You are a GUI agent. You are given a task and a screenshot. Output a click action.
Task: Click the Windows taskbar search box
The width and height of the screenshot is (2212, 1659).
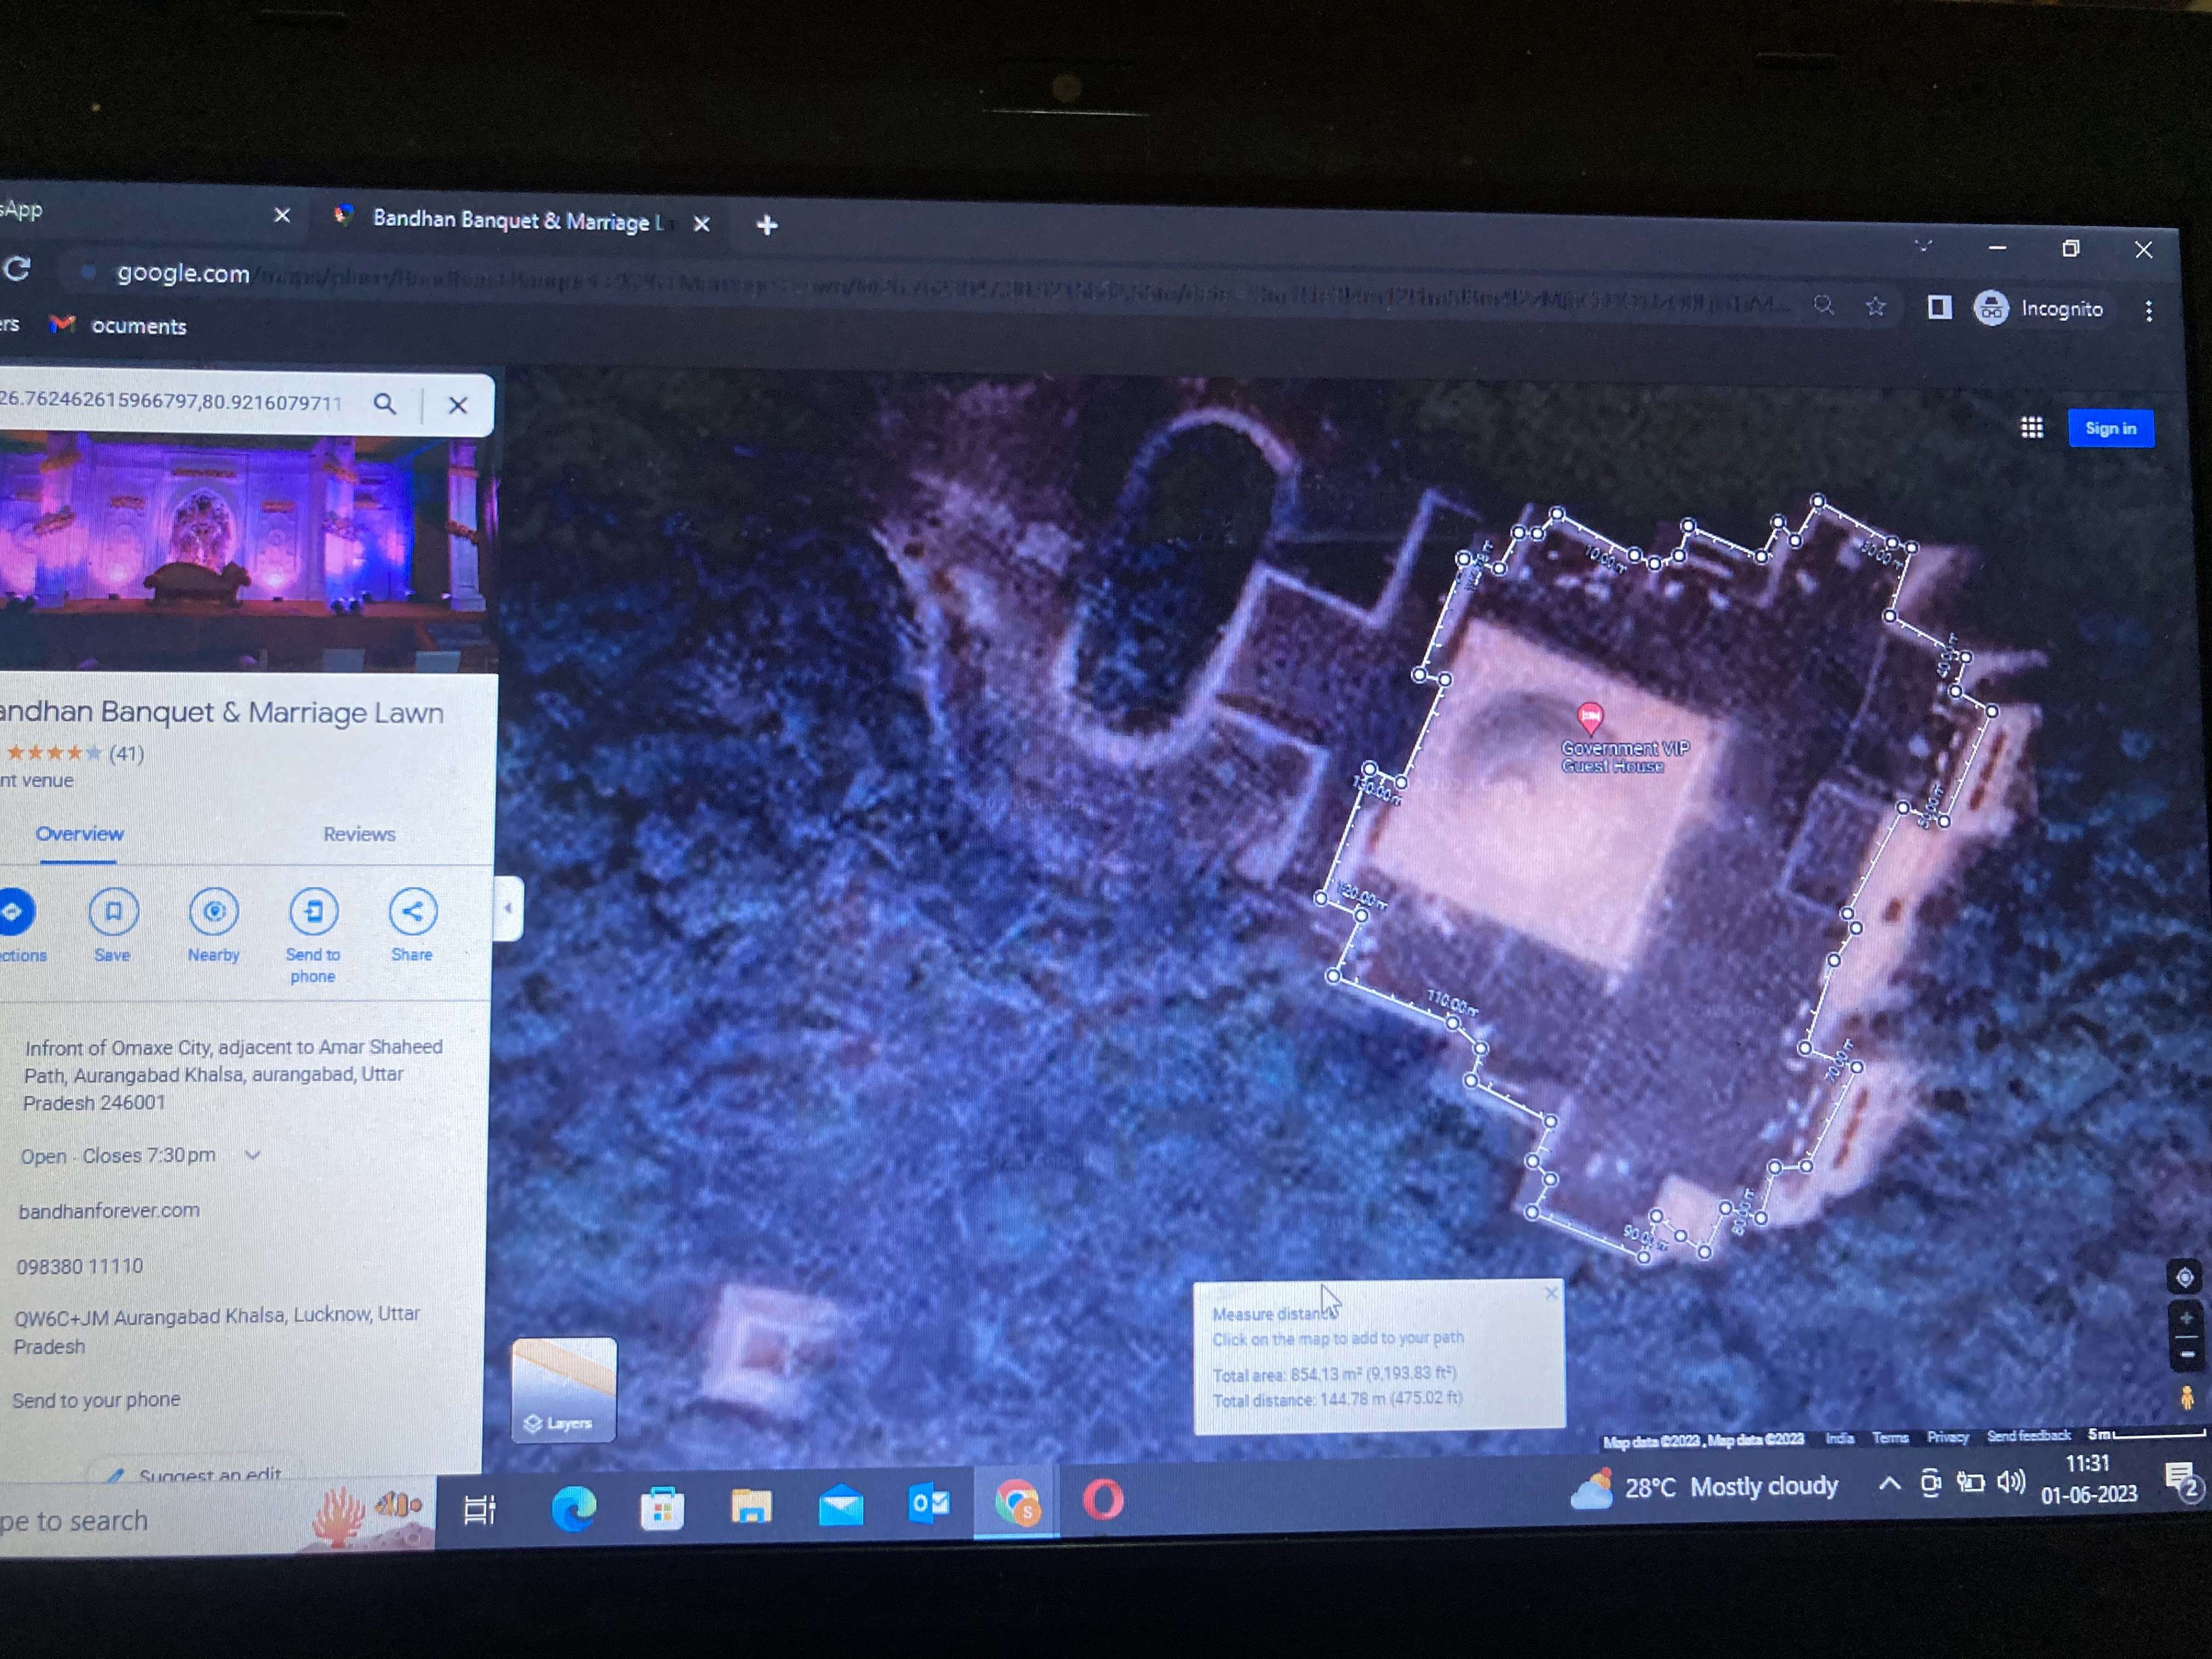pyautogui.click(x=215, y=1518)
